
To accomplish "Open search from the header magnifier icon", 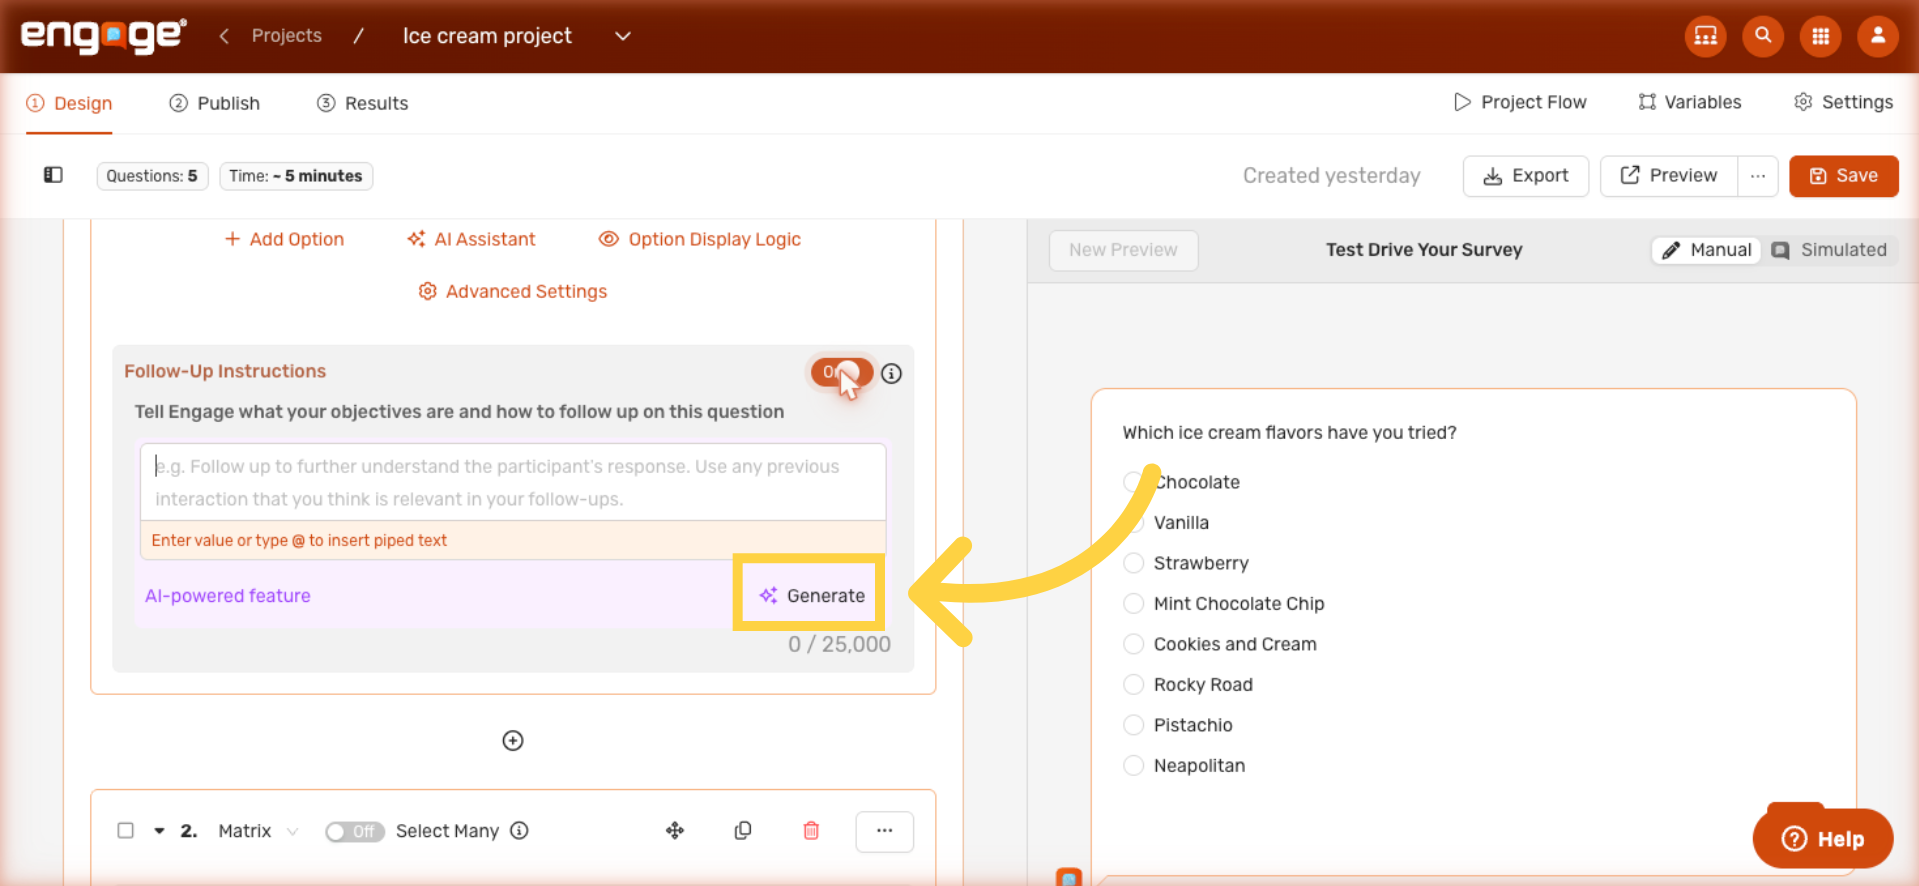I will (x=1763, y=36).
